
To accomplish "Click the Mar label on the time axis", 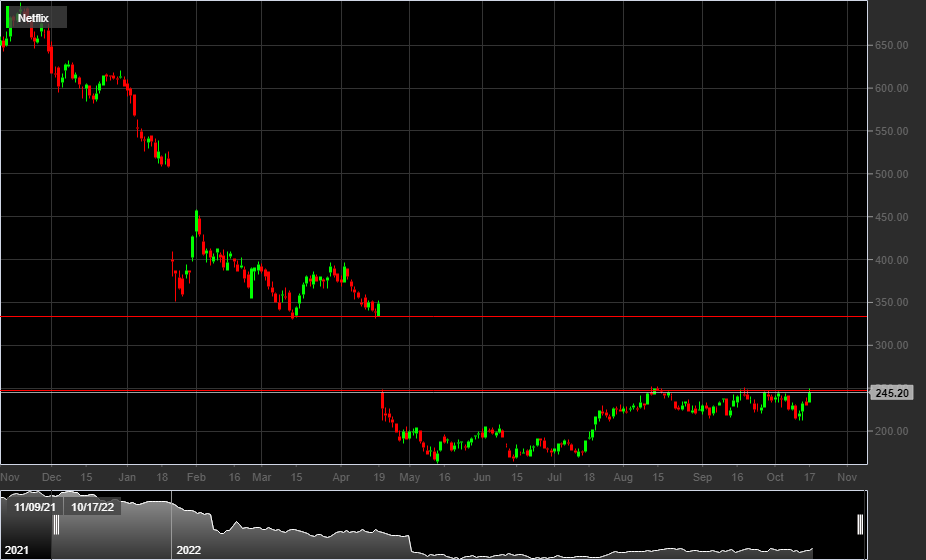I will 262,477.
